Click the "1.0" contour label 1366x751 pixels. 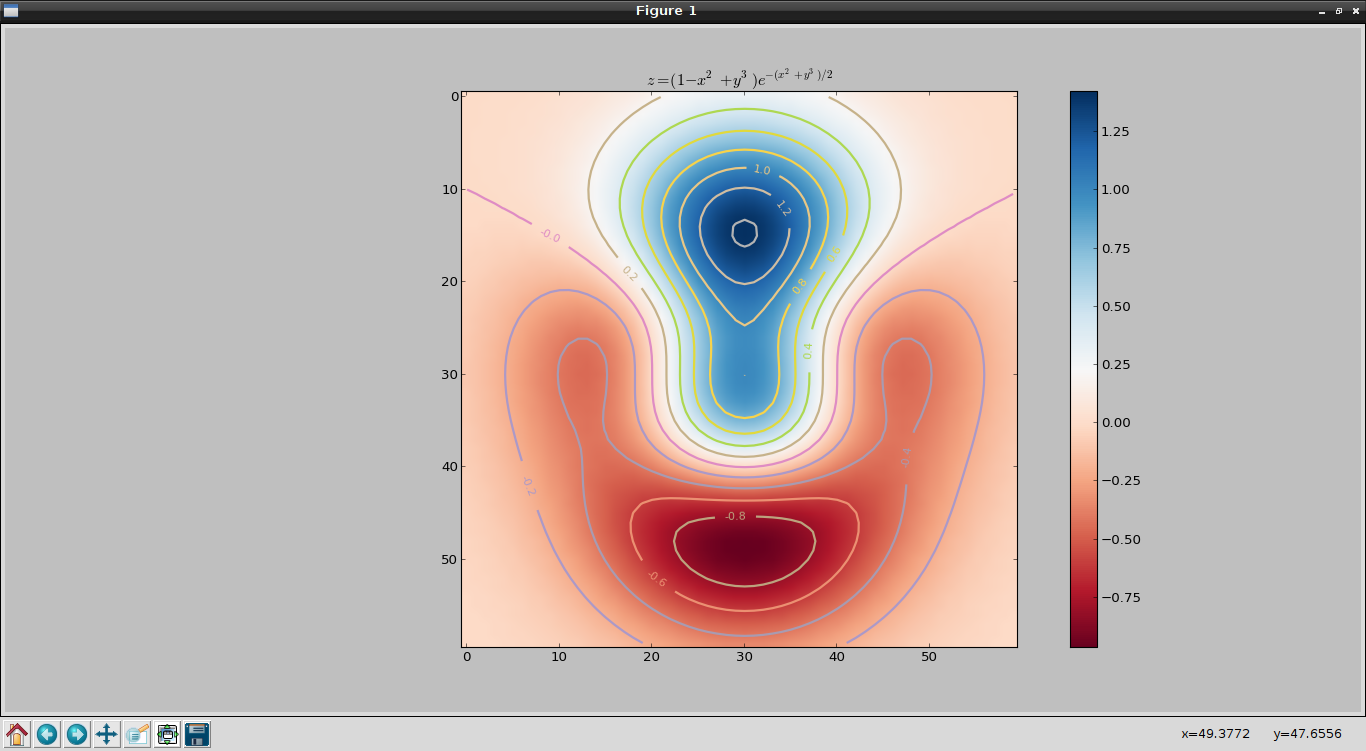(762, 171)
